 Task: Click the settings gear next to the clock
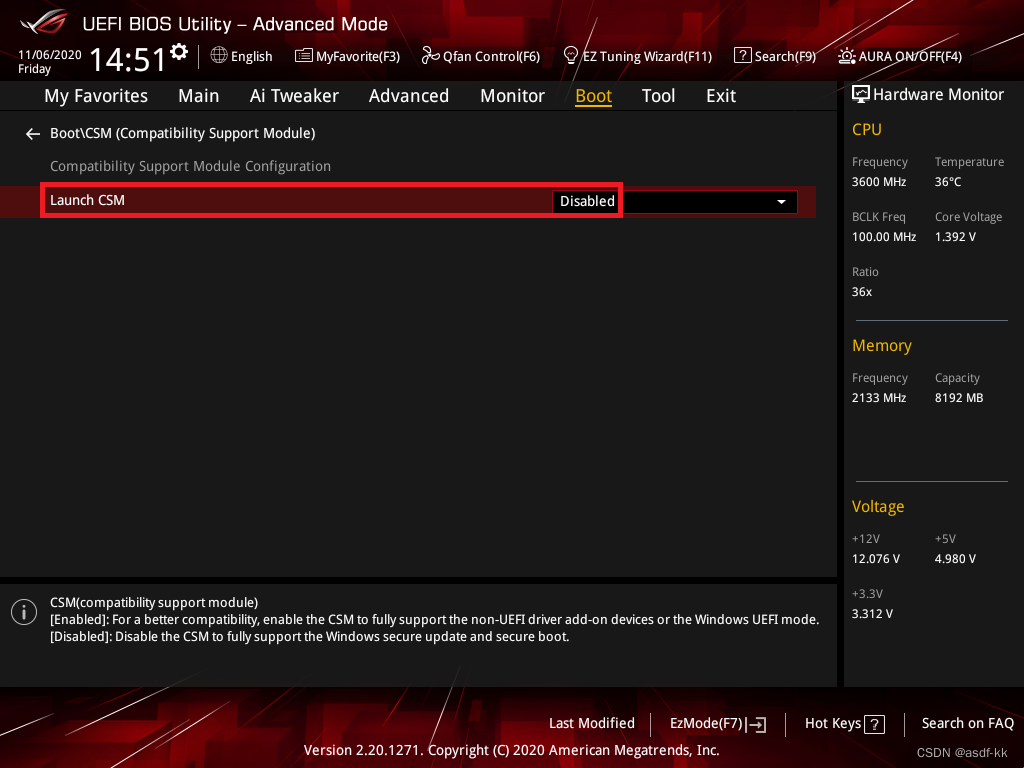click(179, 52)
